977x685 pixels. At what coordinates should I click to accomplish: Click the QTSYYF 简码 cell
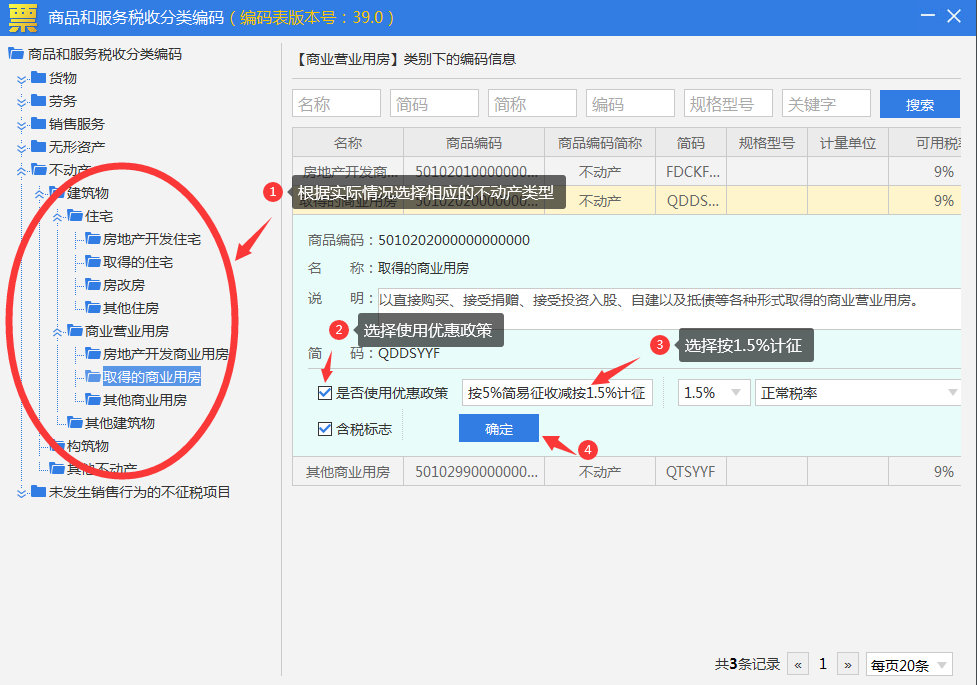(x=691, y=472)
